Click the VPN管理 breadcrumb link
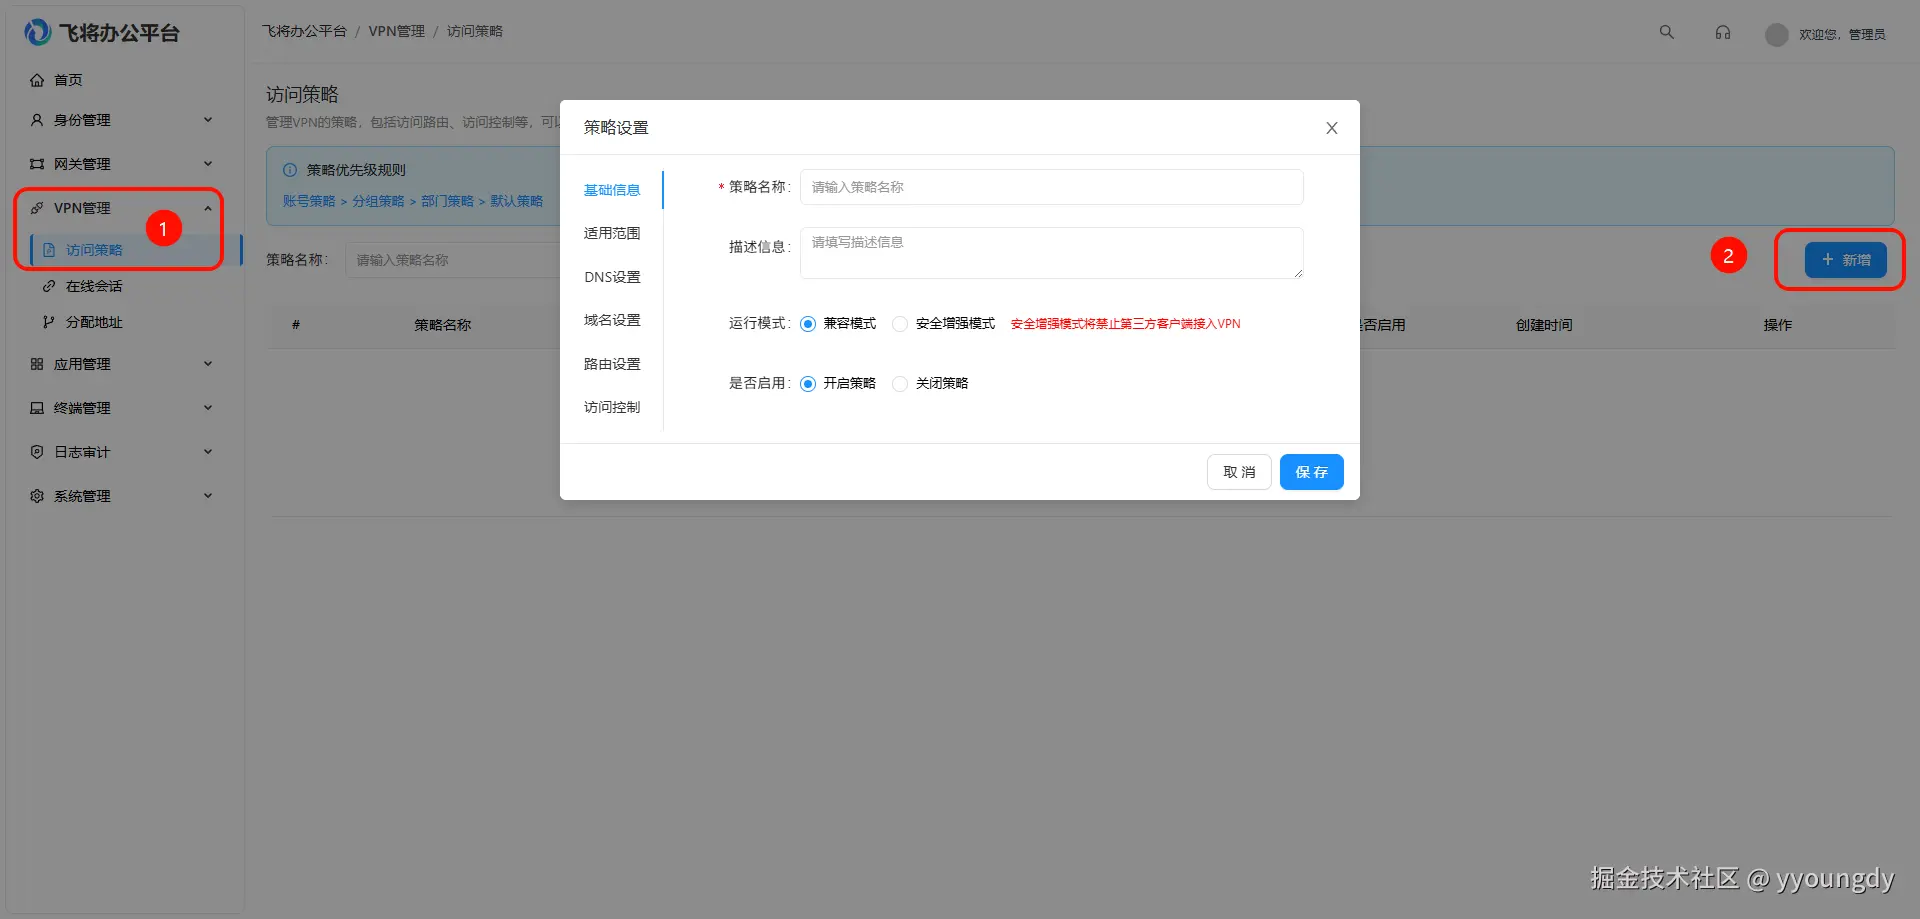1920x919 pixels. (397, 31)
